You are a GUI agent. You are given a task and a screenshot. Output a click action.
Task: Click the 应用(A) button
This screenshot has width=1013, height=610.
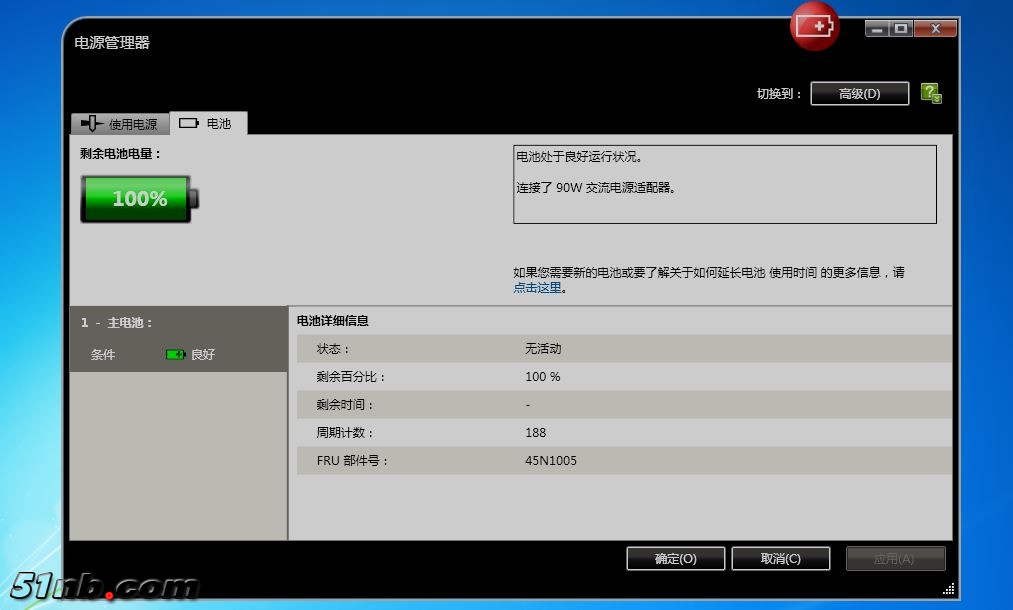(x=895, y=558)
